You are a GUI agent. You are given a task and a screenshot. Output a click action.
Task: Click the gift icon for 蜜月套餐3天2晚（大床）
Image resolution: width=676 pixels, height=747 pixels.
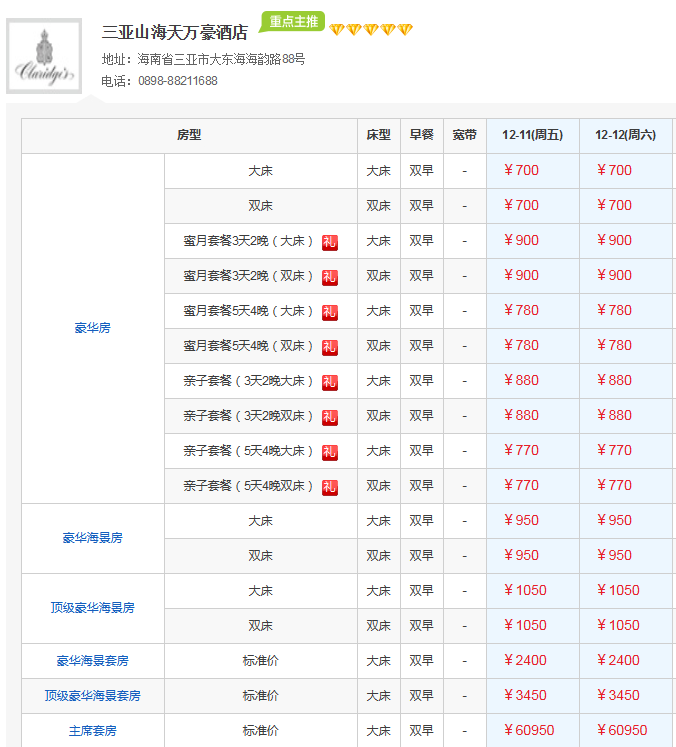coord(330,242)
